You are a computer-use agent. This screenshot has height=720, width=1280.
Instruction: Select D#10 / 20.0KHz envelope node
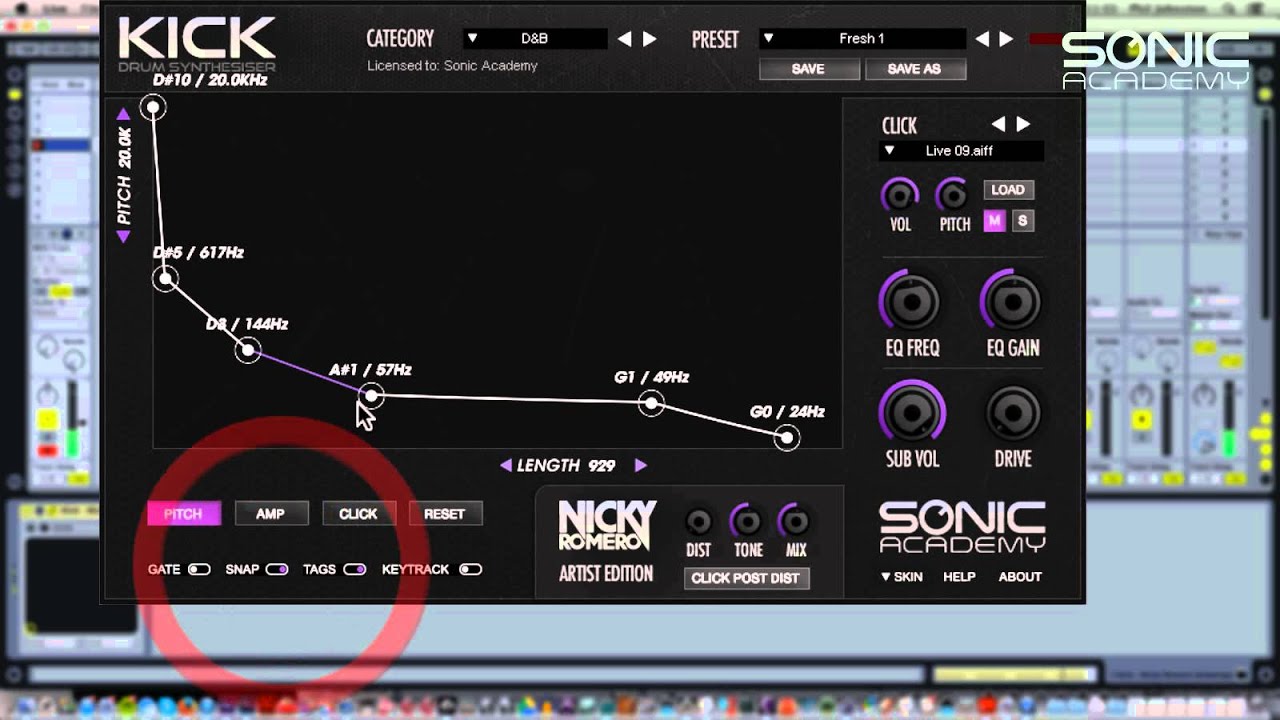pyautogui.click(x=153, y=107)
